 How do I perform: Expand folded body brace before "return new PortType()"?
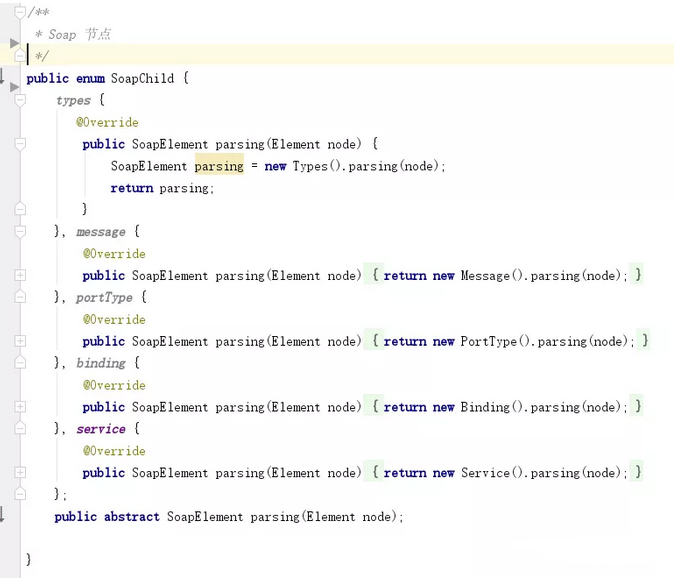[375, 340]
